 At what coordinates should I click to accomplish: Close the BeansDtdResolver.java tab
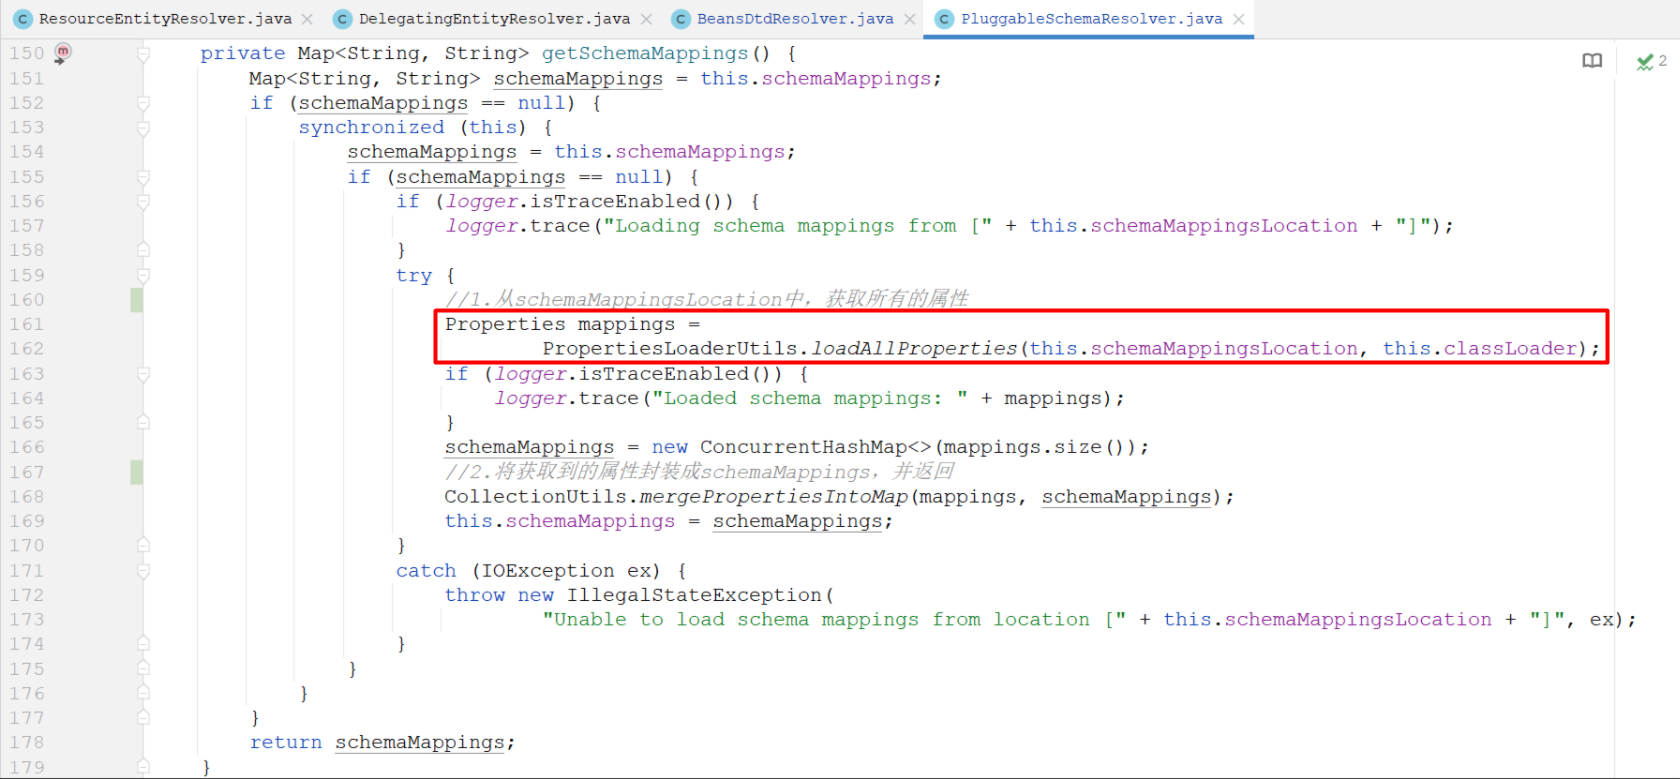(909, 19)
